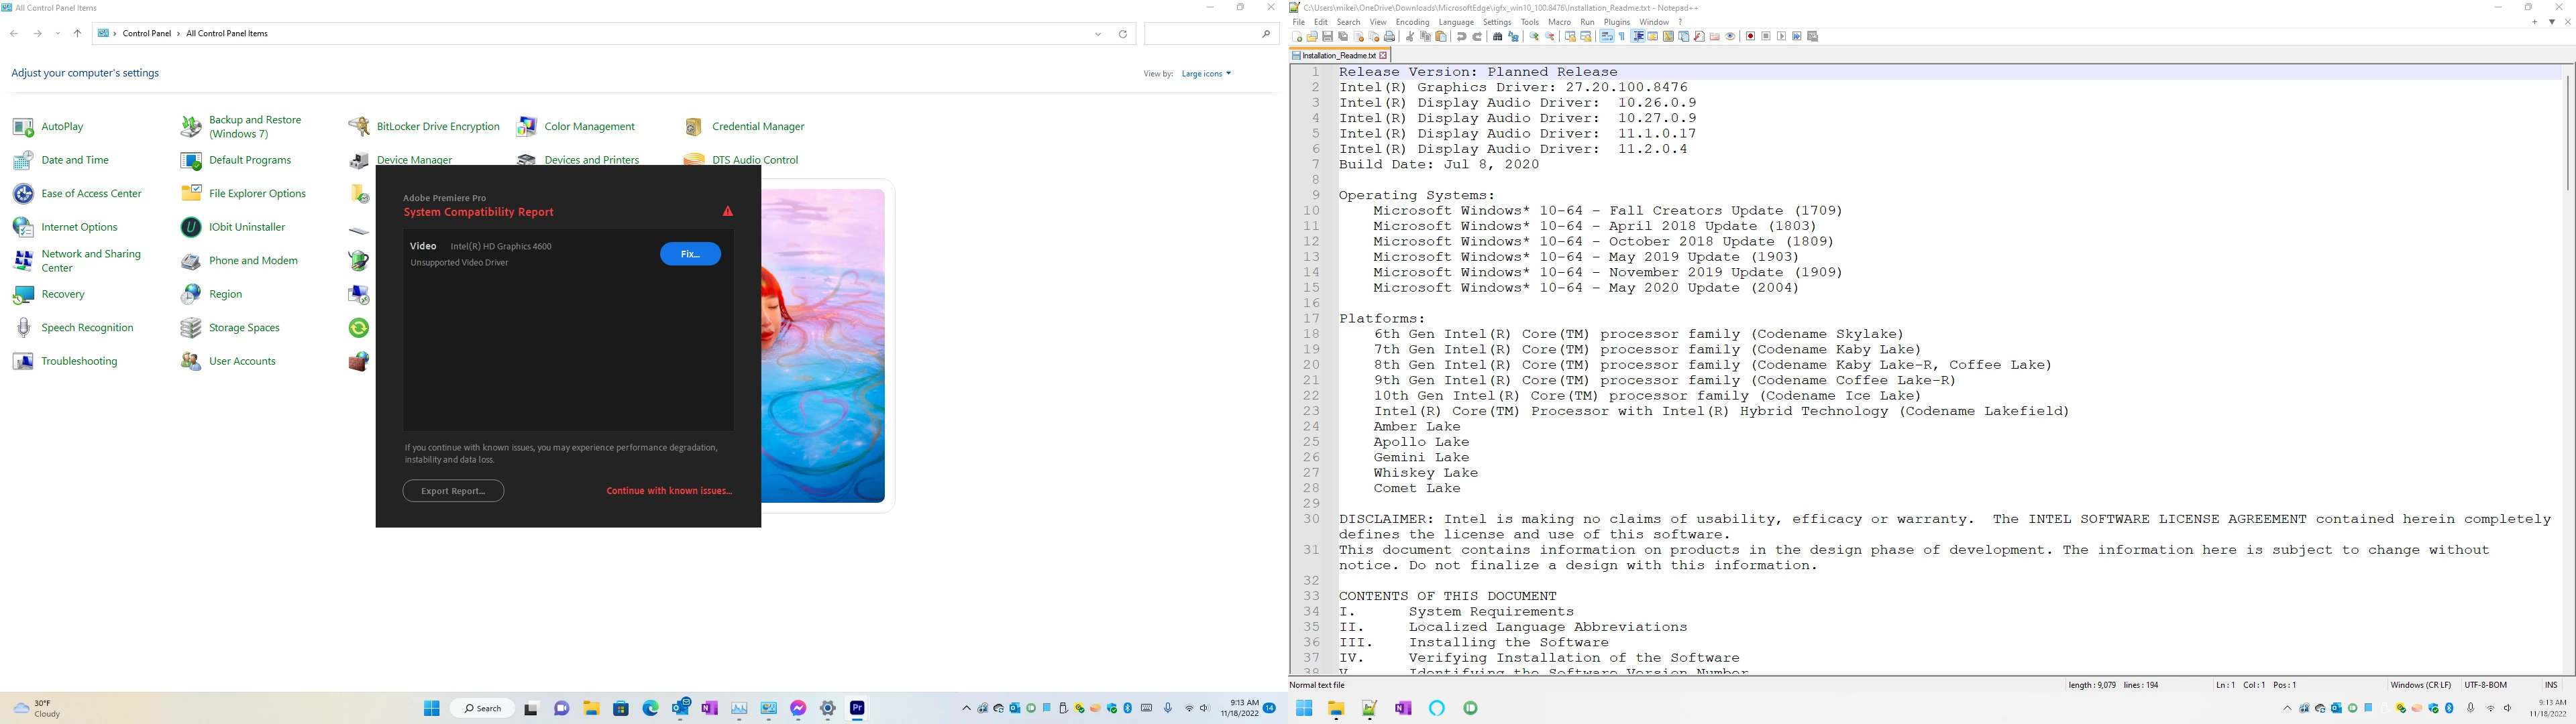Toggle Show All Characters paragraph icon
Viewport: 2576px width, 724px height.
click(x=1622, y=36)
